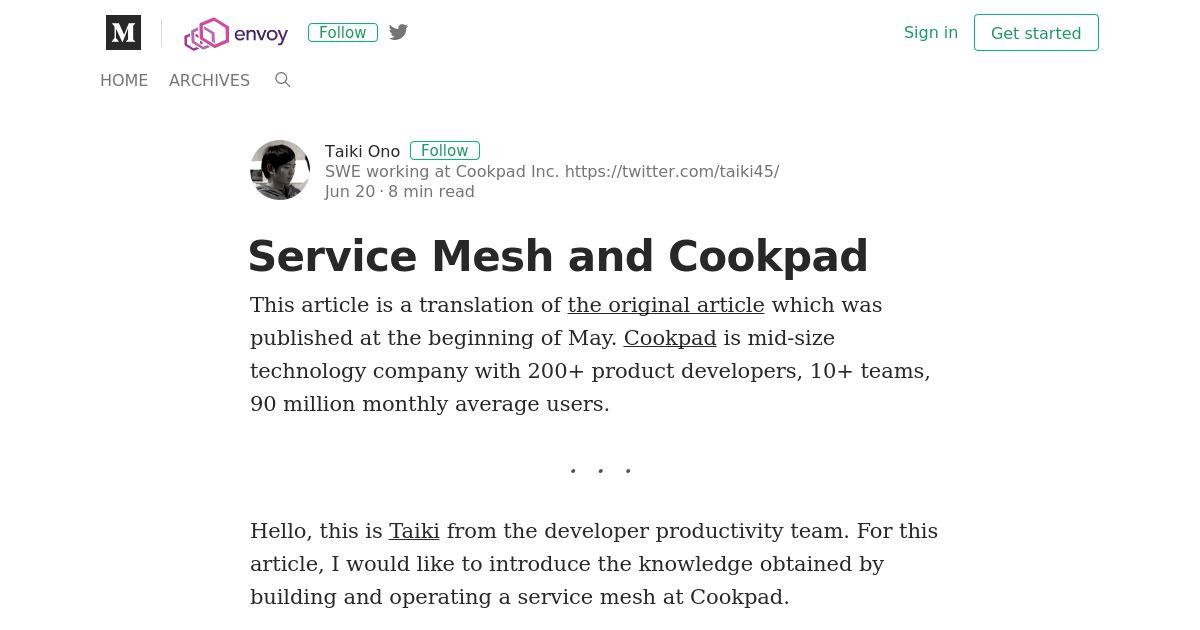Viewport: 1200px width, 630px height.
Task: Open the Taiki link in greeting paragraph
Action: [414, 531]
